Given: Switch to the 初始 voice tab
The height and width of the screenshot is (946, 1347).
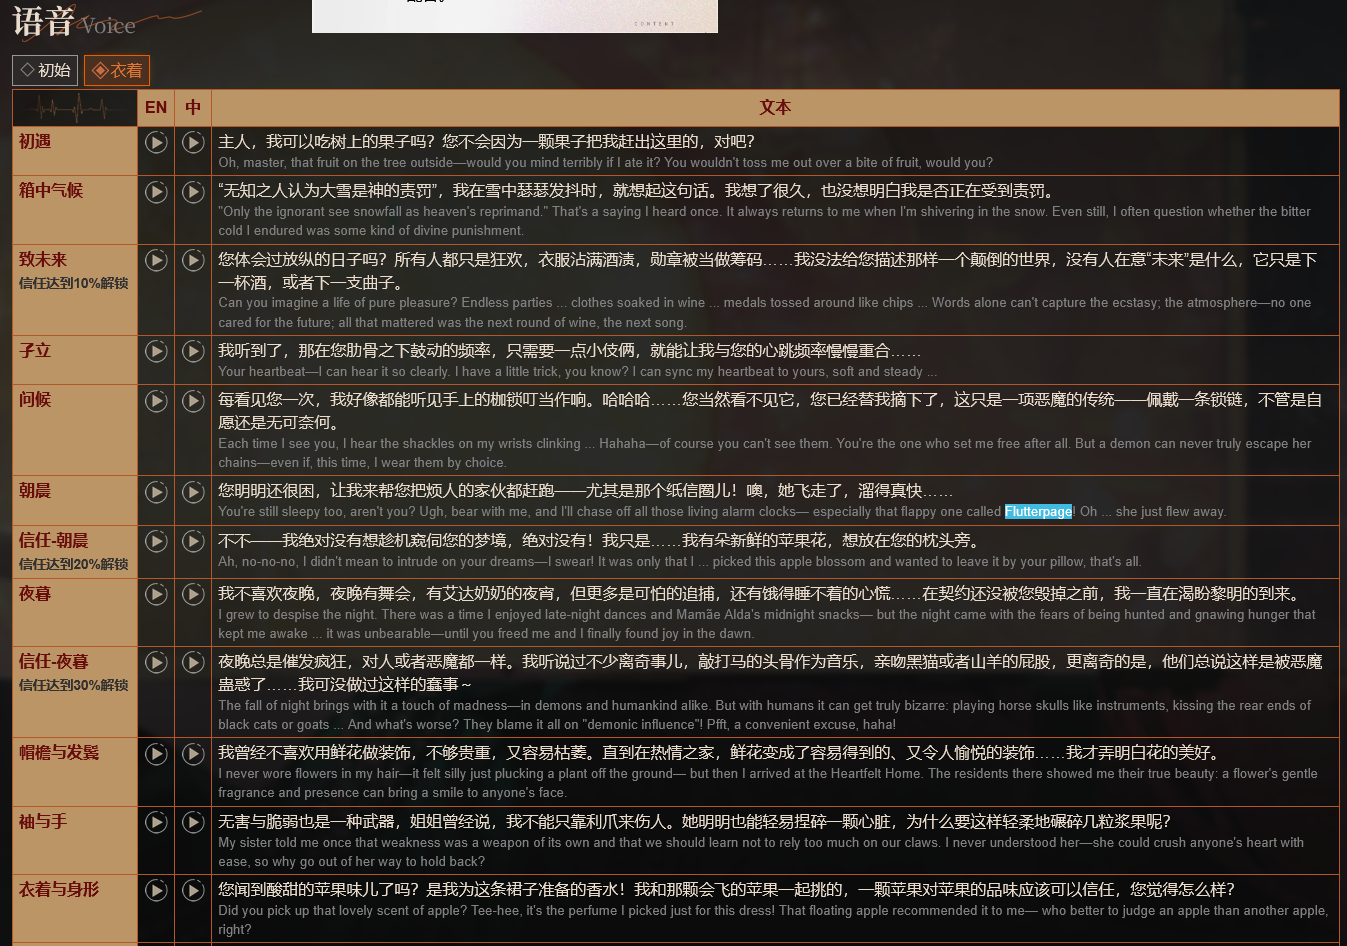Looking at the screenshot, I should click(x=45, y=70).
